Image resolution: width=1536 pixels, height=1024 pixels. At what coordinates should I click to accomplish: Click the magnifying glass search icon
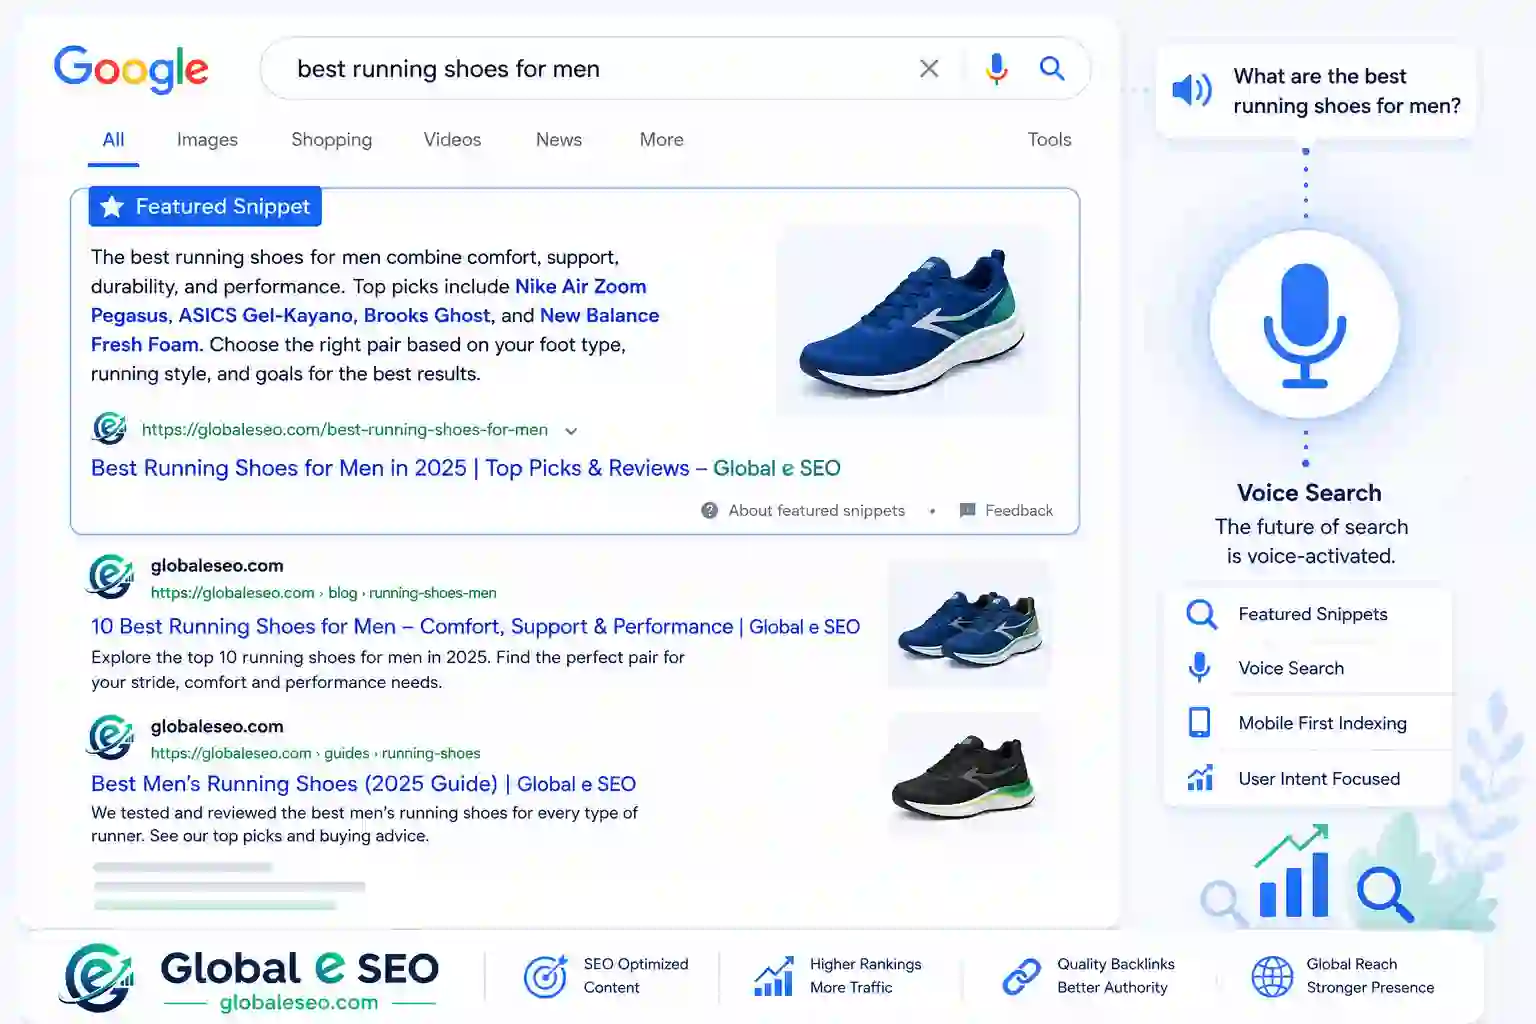pyautogui.click(x=1052, y=68)
